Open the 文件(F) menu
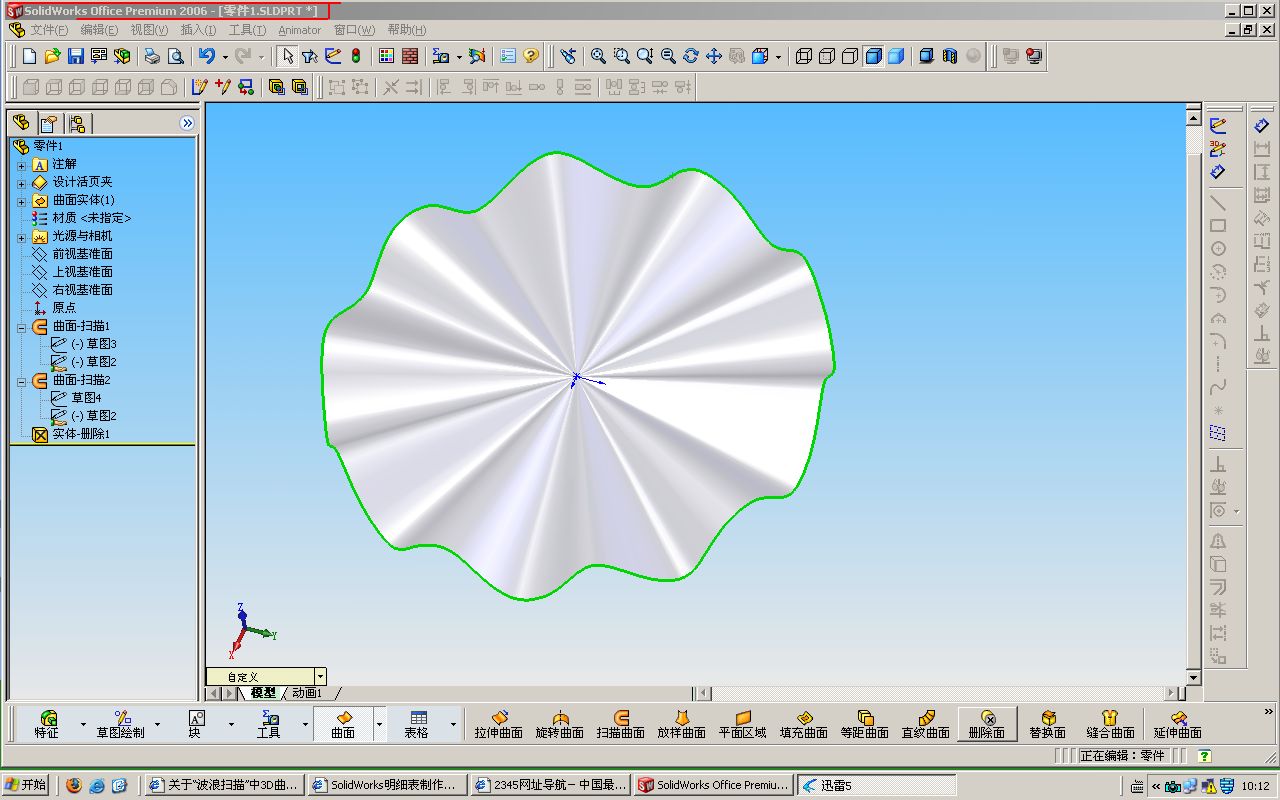 coord(49,30)
